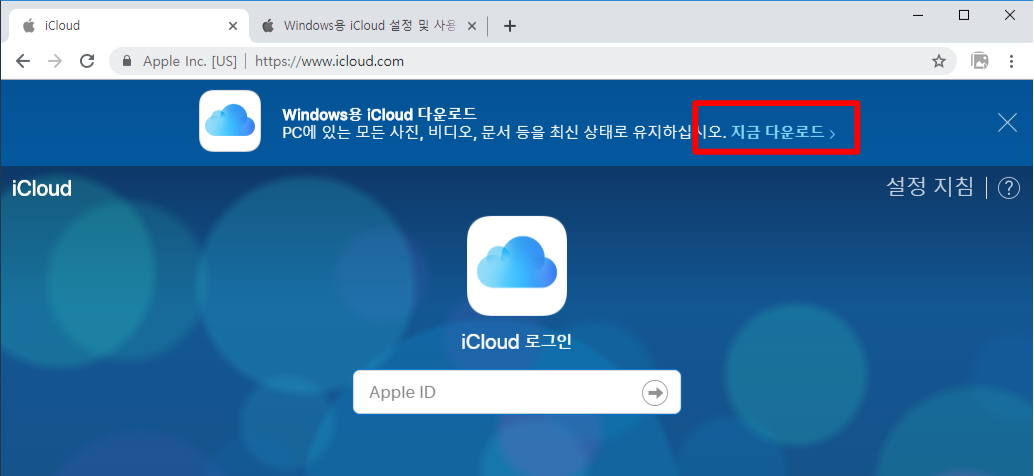Click the address bar URL
The image size is (1034, 476).
tap(329, 61)
